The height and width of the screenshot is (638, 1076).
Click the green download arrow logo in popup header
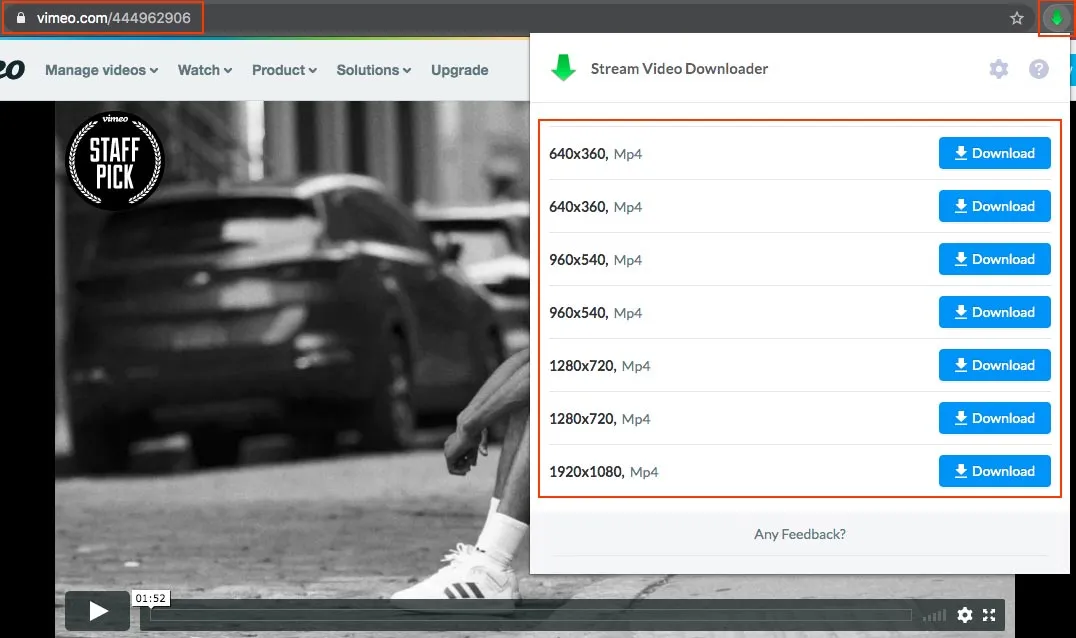tap(565, 67)
